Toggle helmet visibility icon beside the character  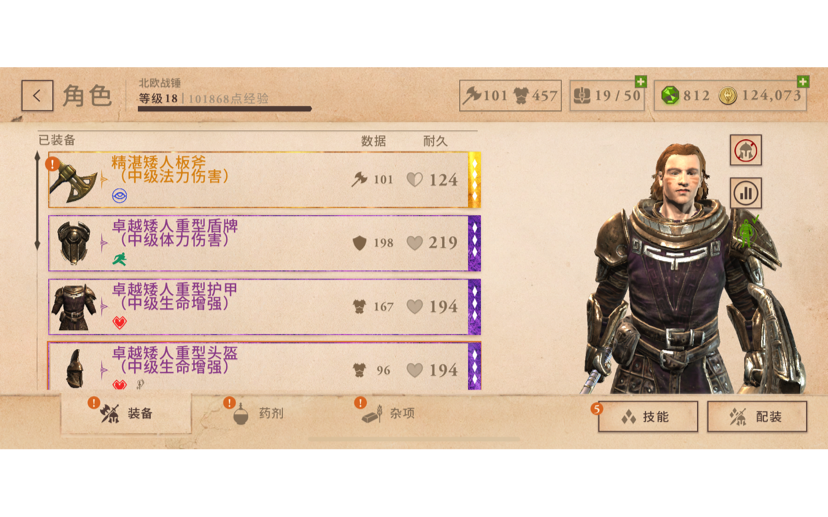pos(746,151)
